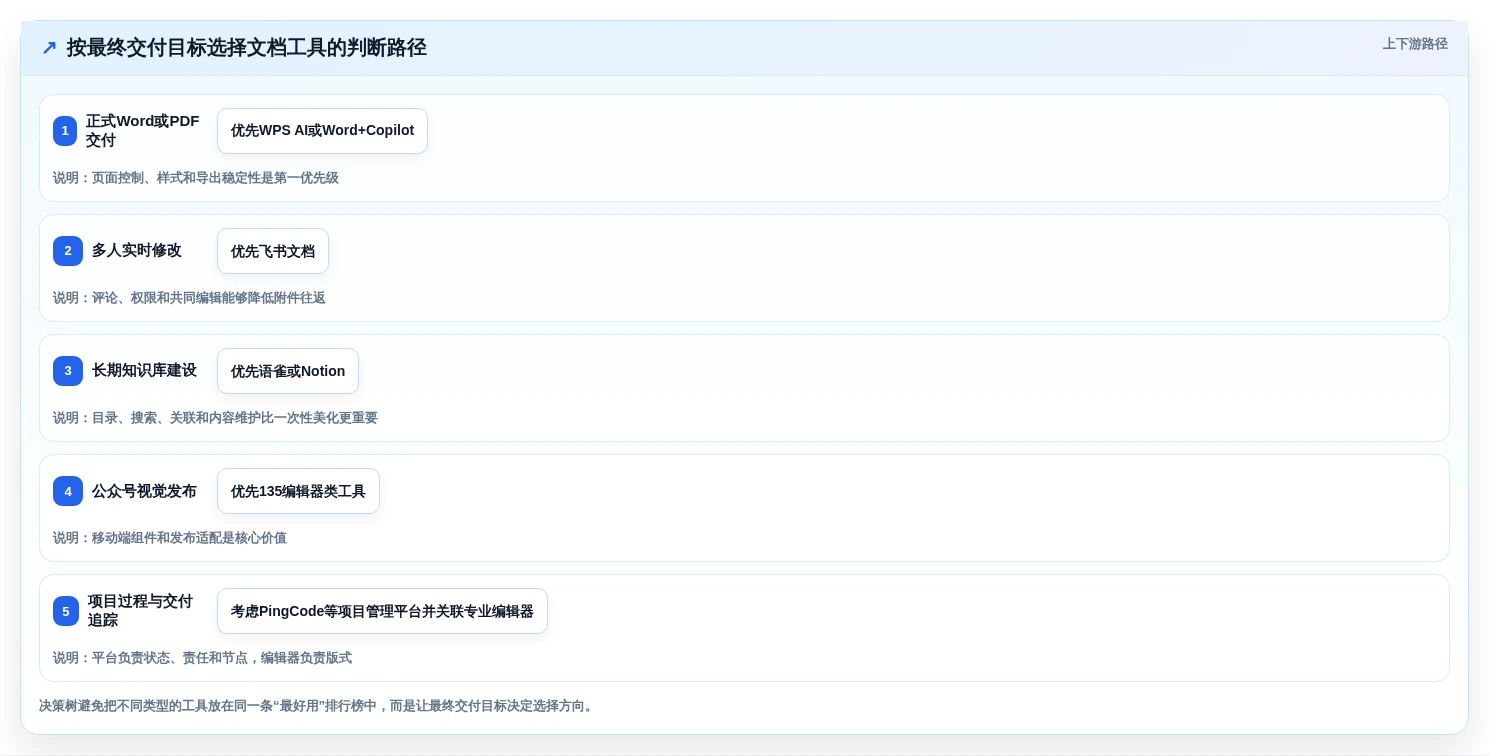Select the 优先飞书文档 option

coord(273,251)
